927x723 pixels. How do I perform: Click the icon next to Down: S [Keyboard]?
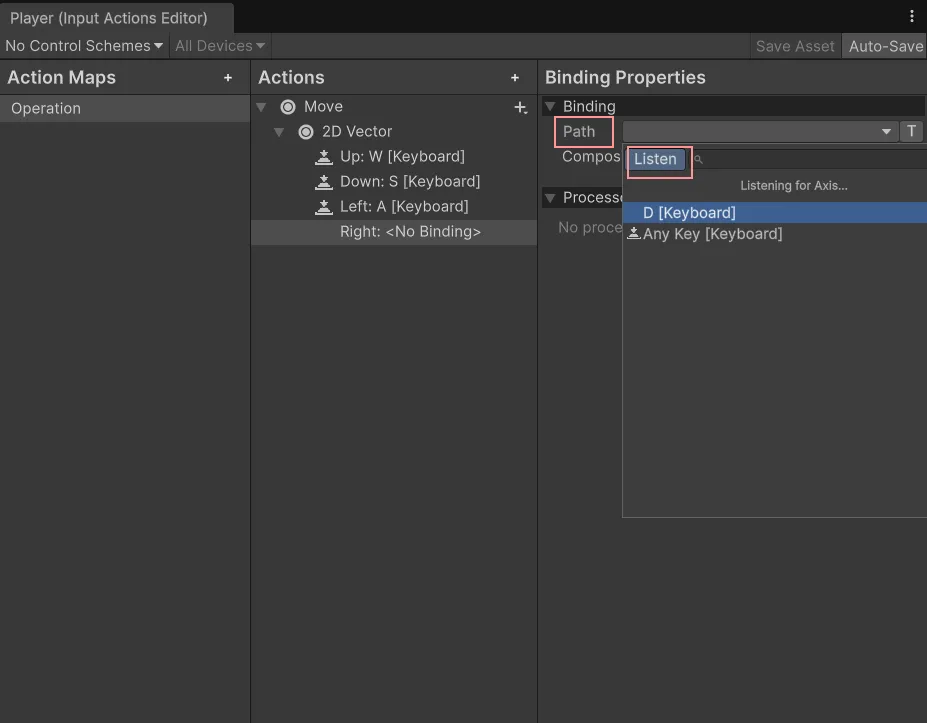click(324, 182)
